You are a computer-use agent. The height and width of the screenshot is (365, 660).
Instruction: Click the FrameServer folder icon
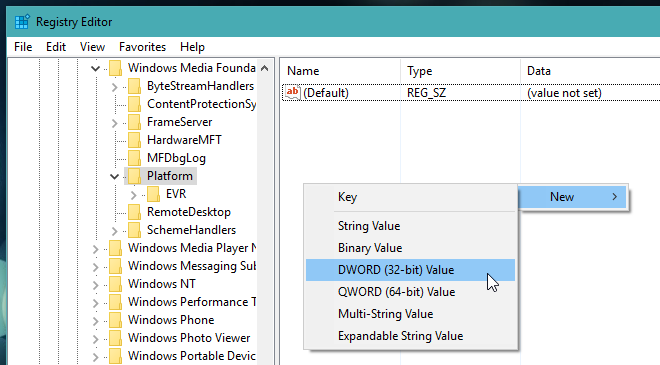point(134,122)
